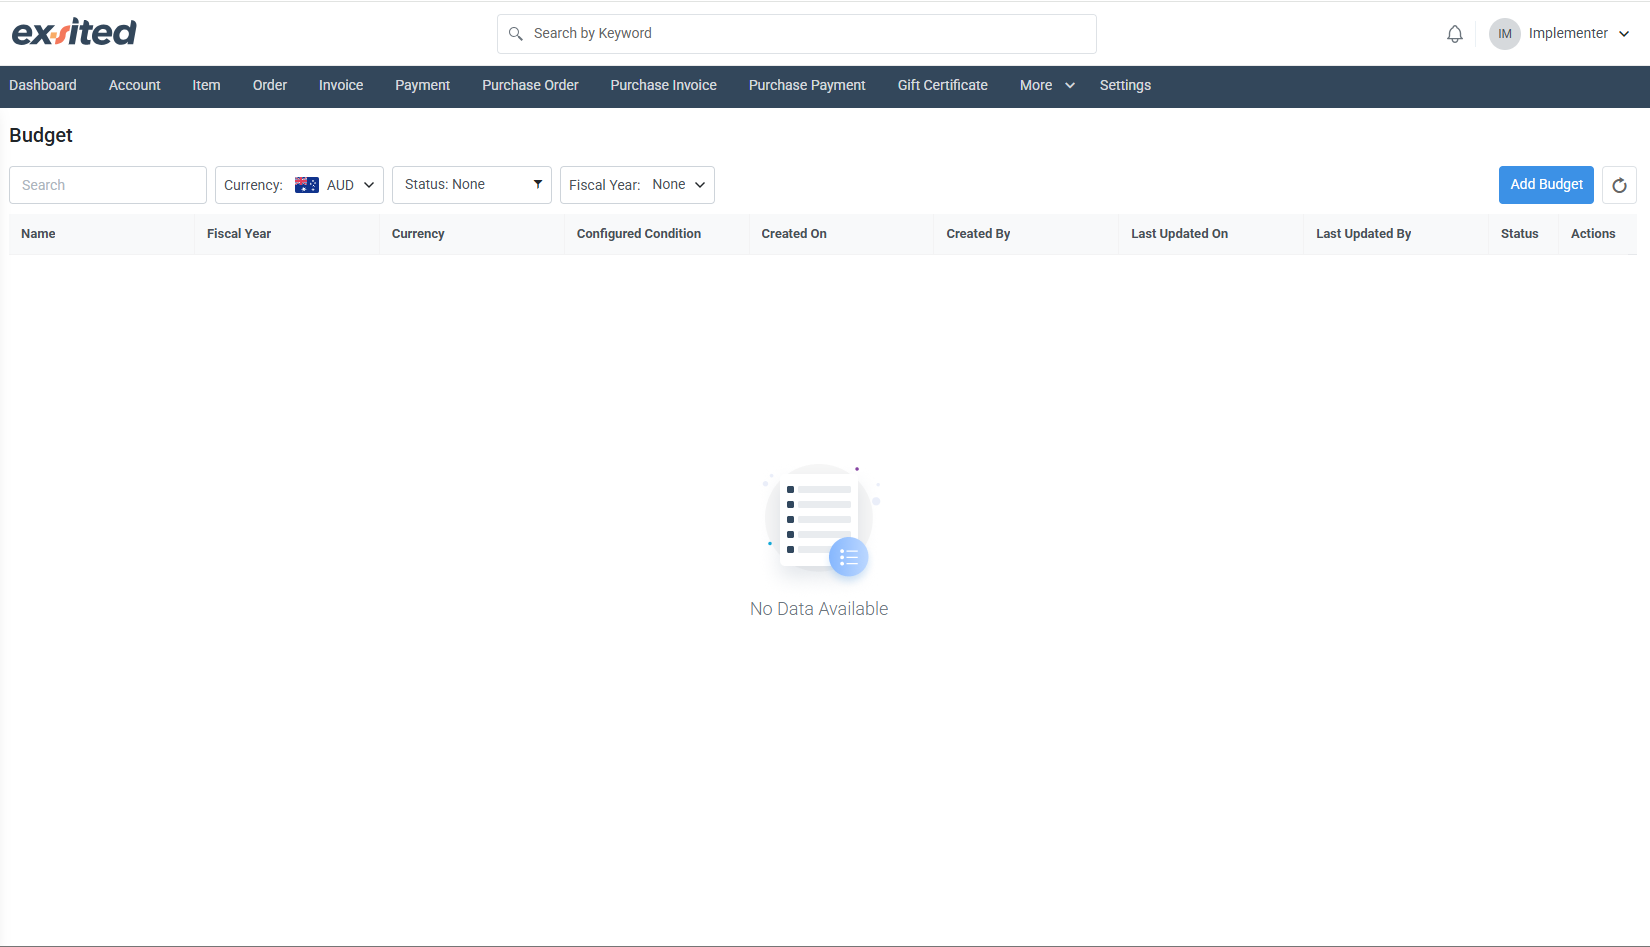This screenshot has height=947, width=1650.
Task: Open the Fiscal Year dropdown
Action: (637, 185)
